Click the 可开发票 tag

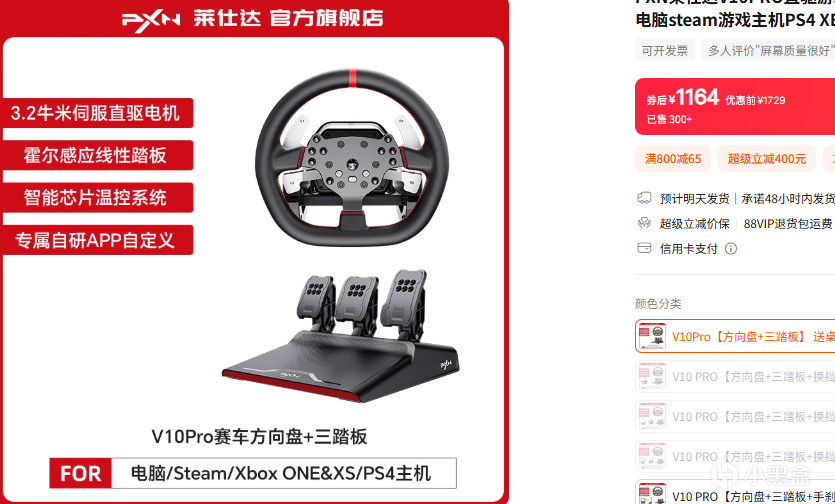[665, 51]
